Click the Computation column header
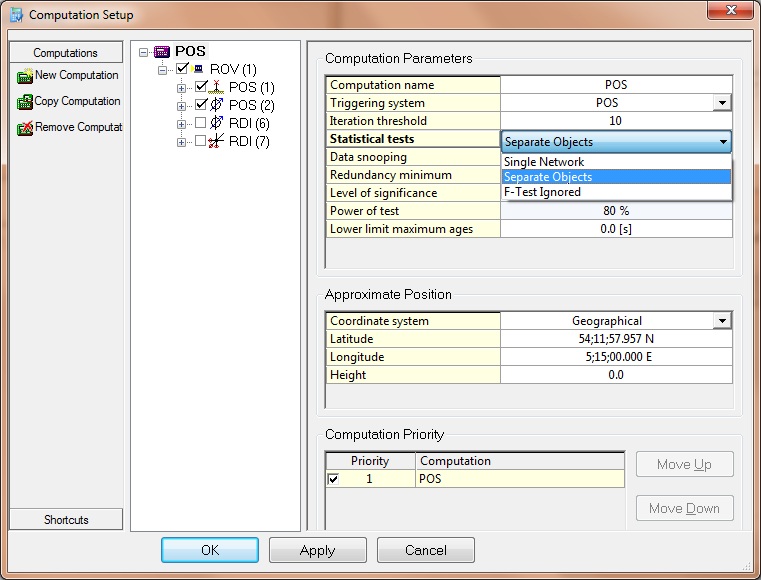The width and height of the screenshot is (761, 580). coord(520,461)
